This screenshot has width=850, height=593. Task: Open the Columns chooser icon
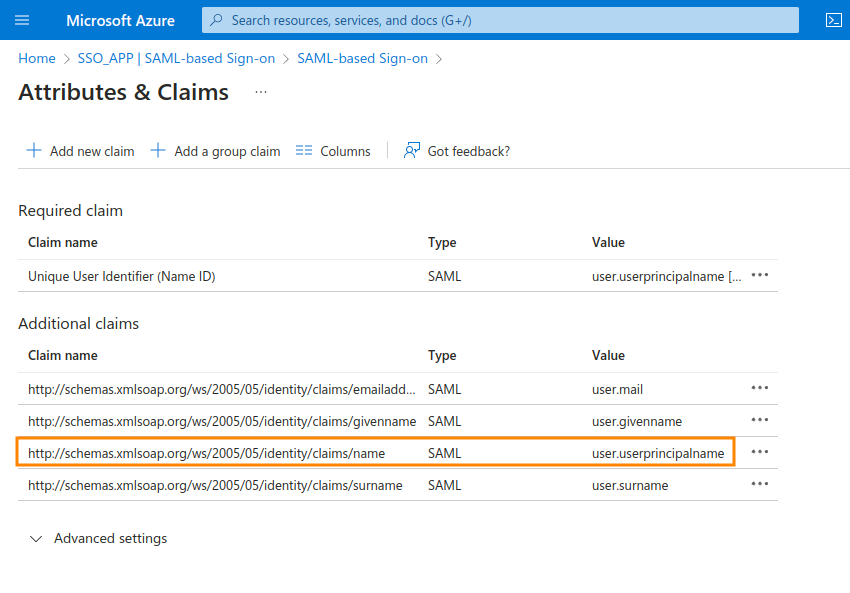point(304,151)
